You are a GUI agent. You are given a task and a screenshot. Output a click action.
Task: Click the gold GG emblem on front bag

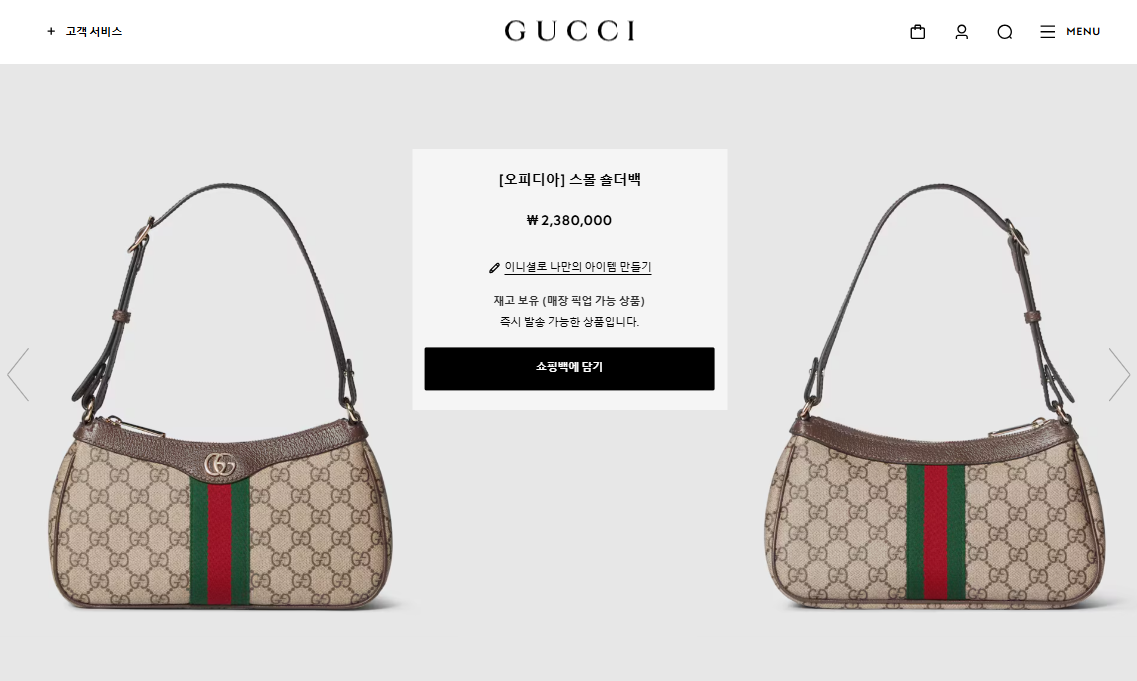tap(220, 464)
